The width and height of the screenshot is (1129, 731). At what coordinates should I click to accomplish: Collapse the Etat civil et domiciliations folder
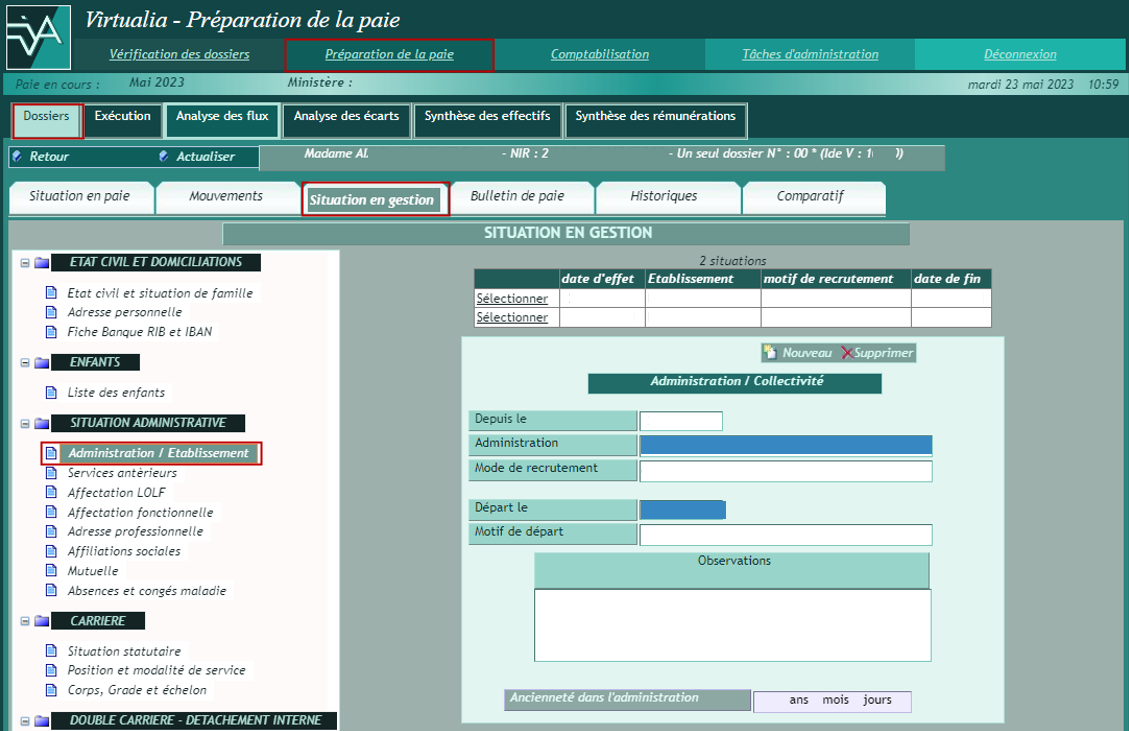tap(25, 263)
